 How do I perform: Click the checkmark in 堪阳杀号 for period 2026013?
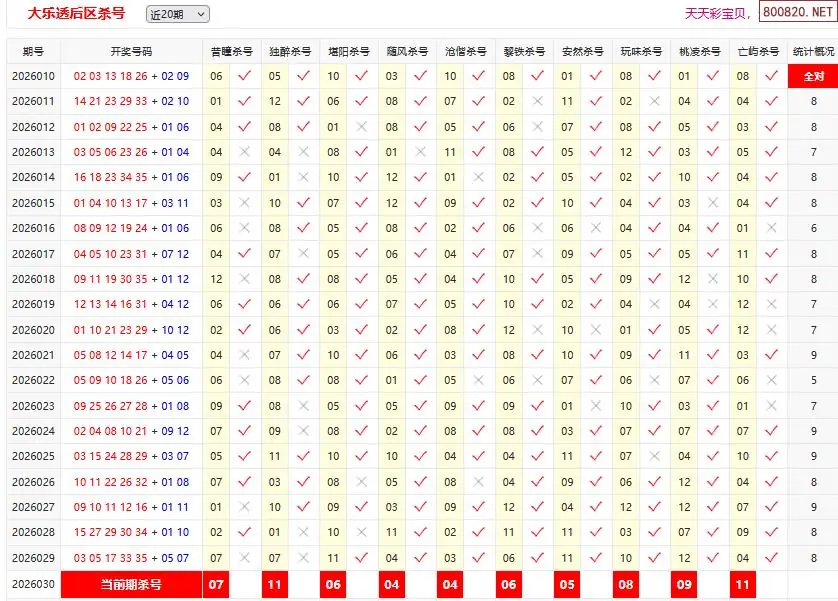[x=361, y=152]
